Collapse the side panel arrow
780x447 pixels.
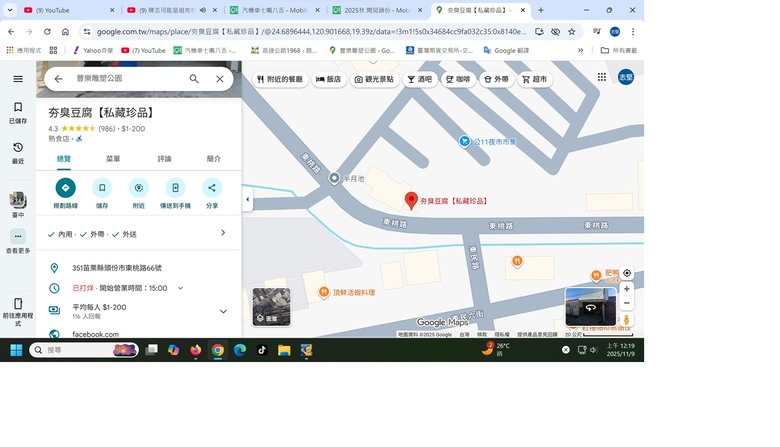[247, 199]
